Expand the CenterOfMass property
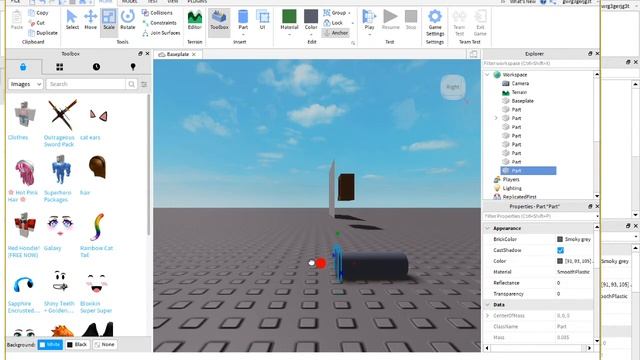640x360 pixels. tap(487, 316)
